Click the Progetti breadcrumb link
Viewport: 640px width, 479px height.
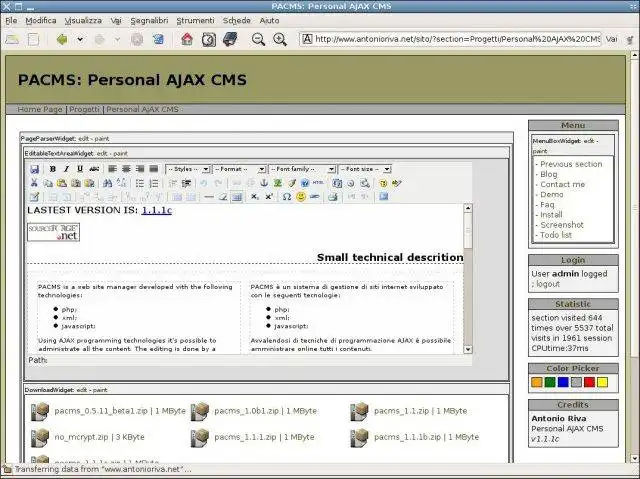coord(84,109)
